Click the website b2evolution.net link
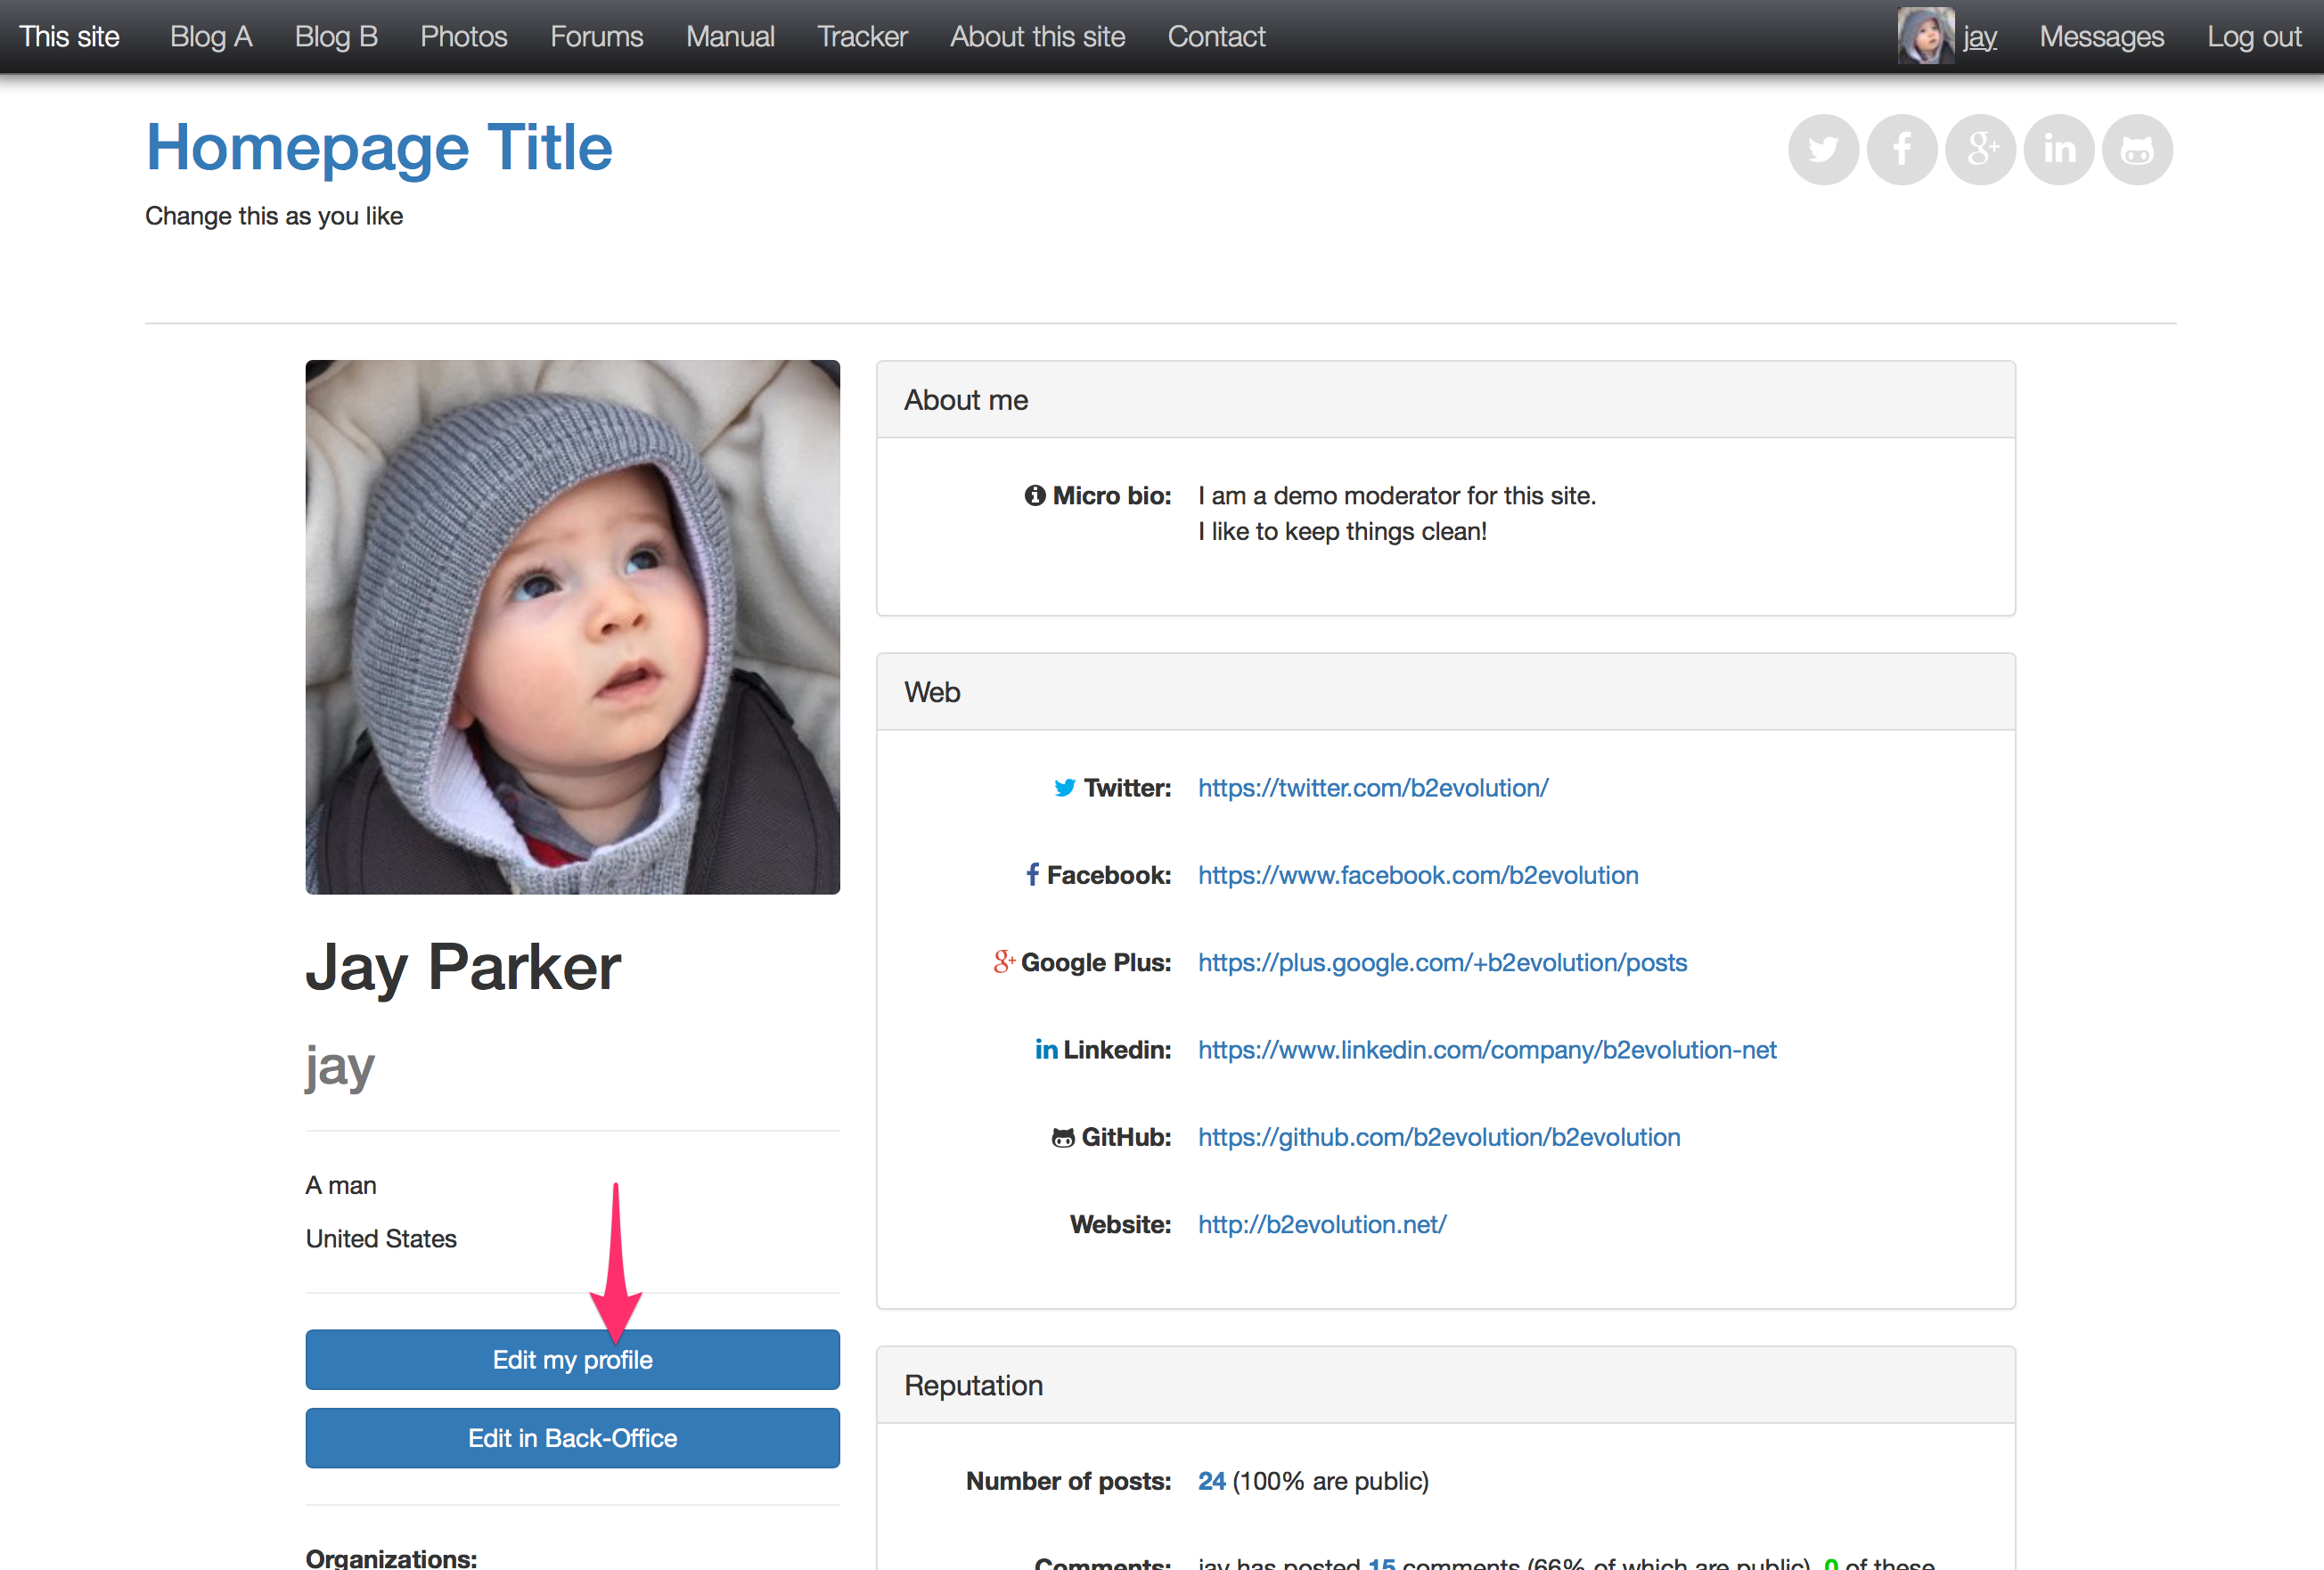2324x1570 pixels. (1320, 1223)
